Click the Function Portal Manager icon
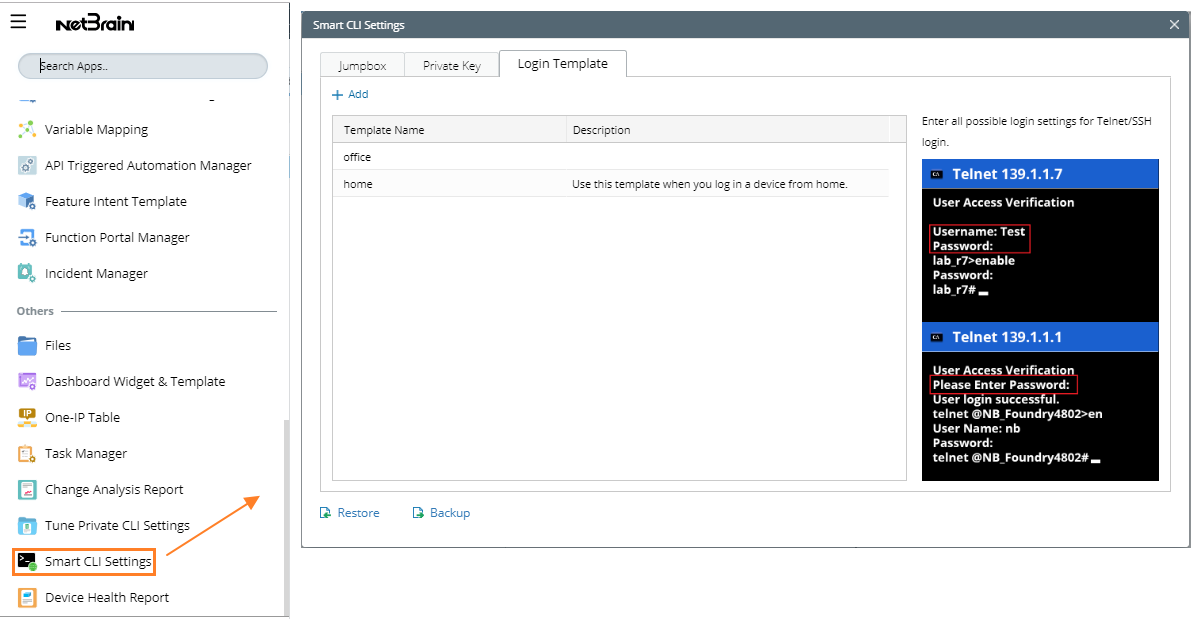The image size is (1192, 619). [x=27, y=238]
